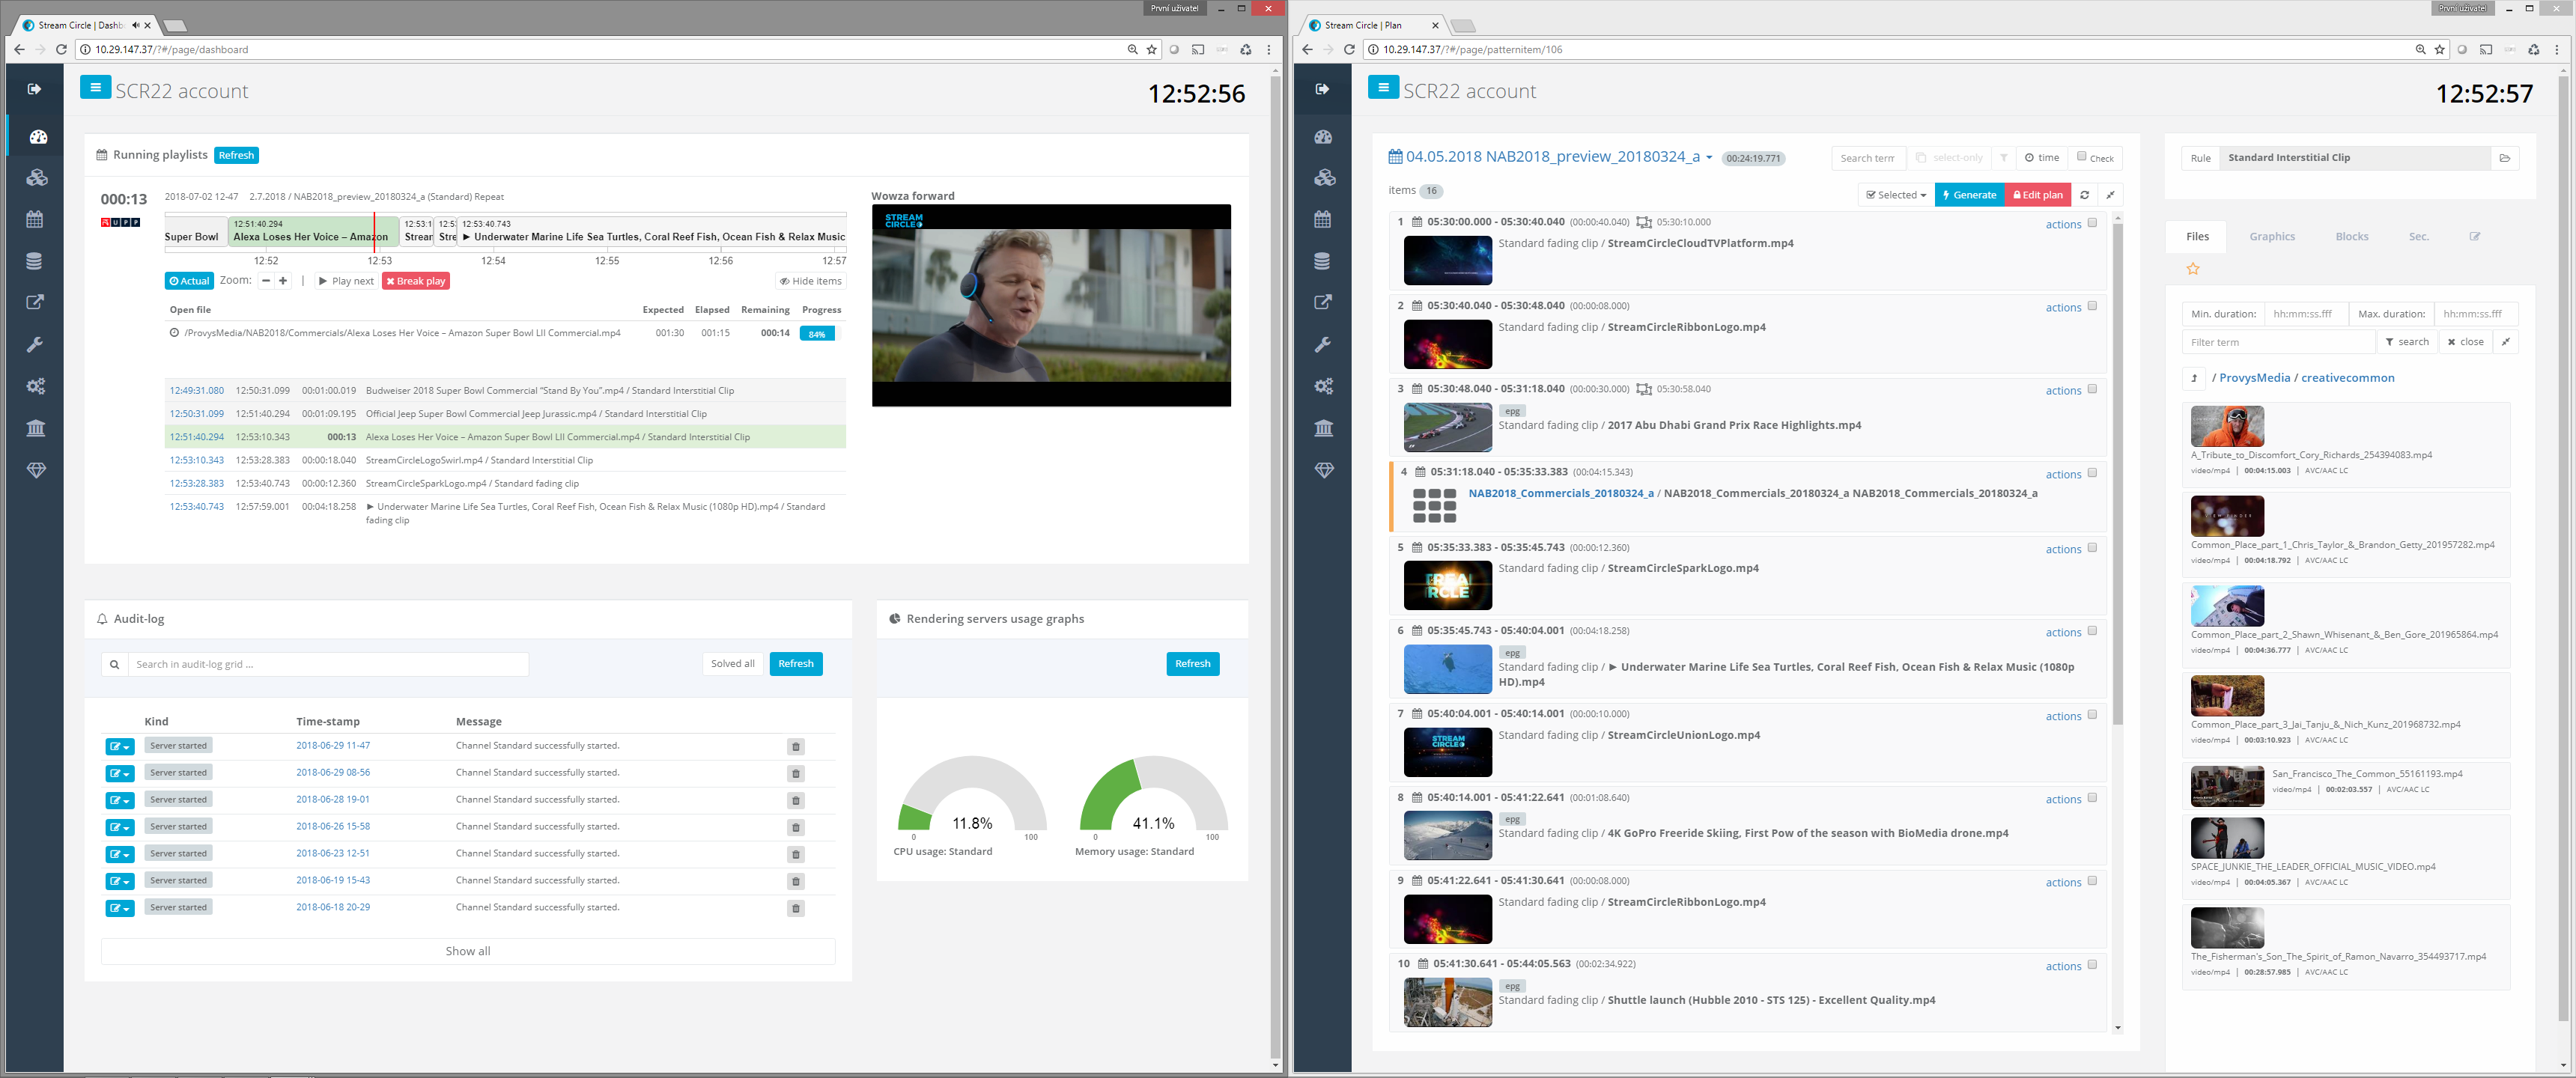Click the Show all button under audit-log
Image resolution: width=2576 pixels, height=1078 pixels.
[x=466, y=951]
